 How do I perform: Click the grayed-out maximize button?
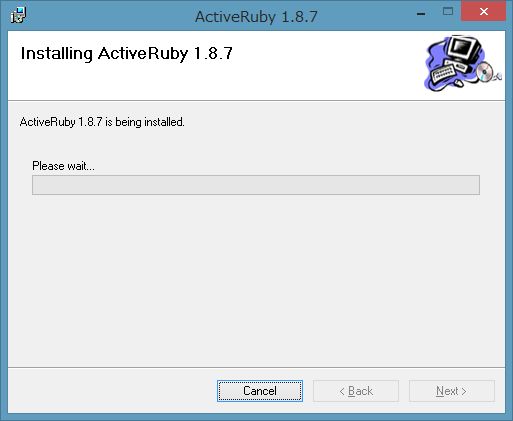point(448,12)
